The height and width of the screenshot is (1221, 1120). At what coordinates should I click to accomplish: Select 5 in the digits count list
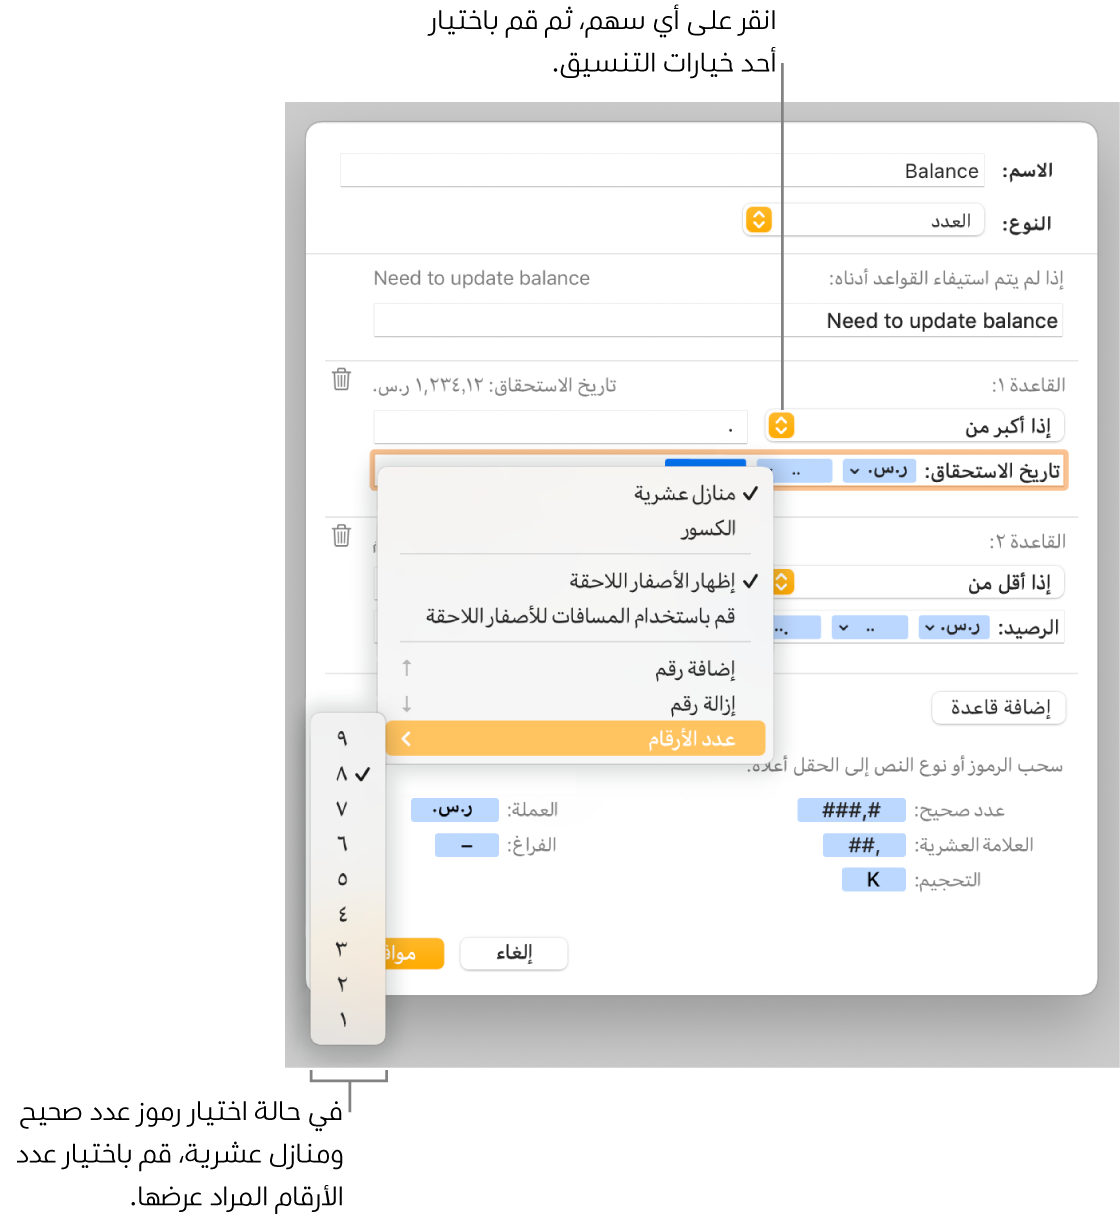coord(342,879)
